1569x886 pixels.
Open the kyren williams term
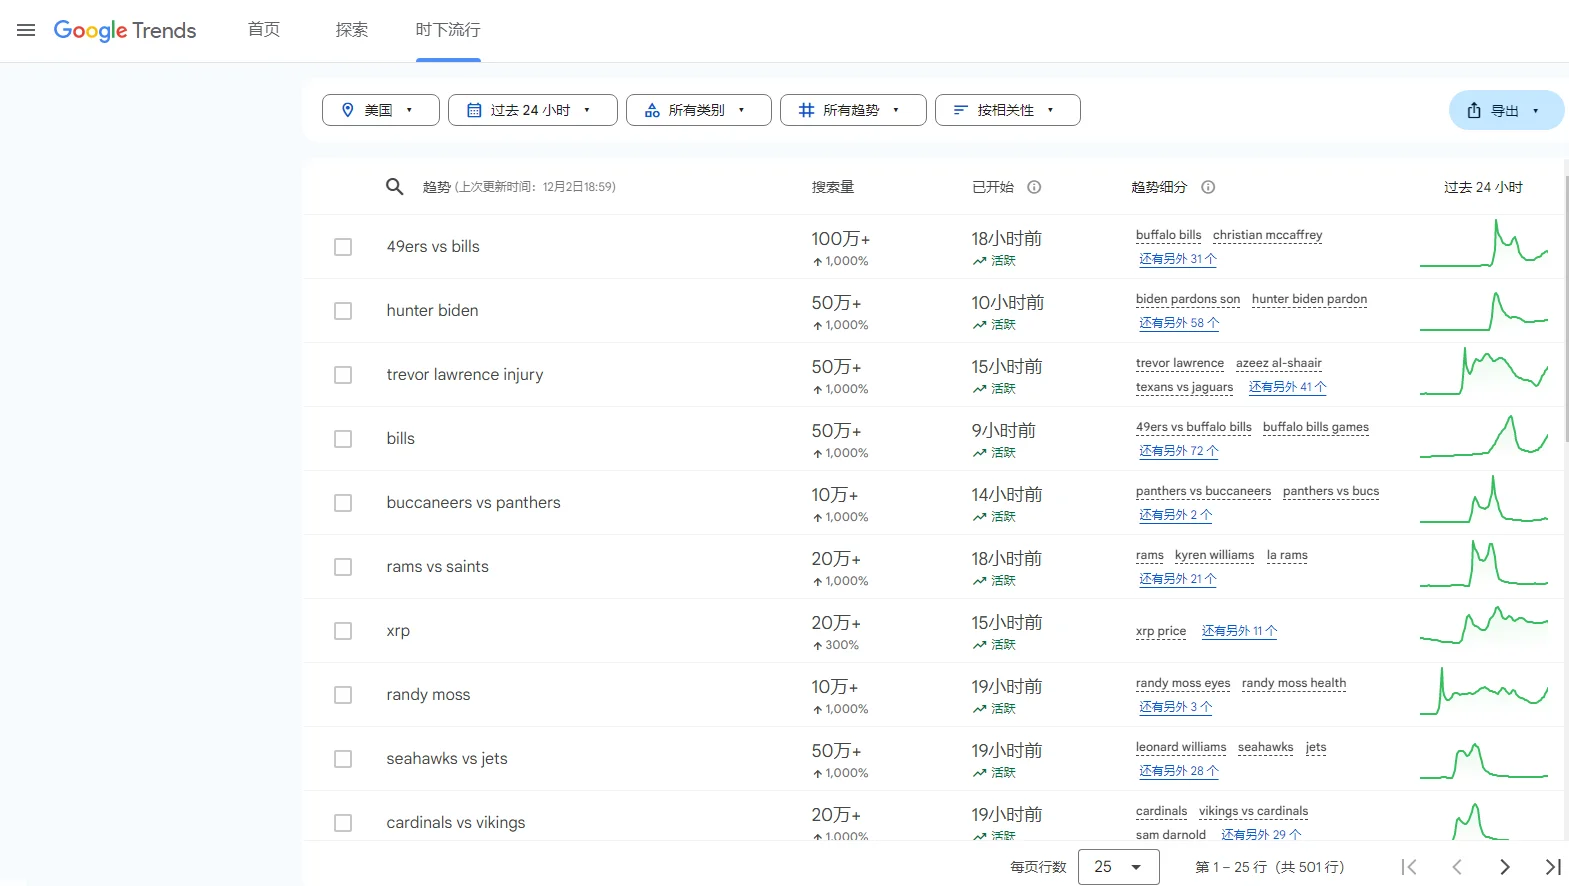[x=1215, y=555]
